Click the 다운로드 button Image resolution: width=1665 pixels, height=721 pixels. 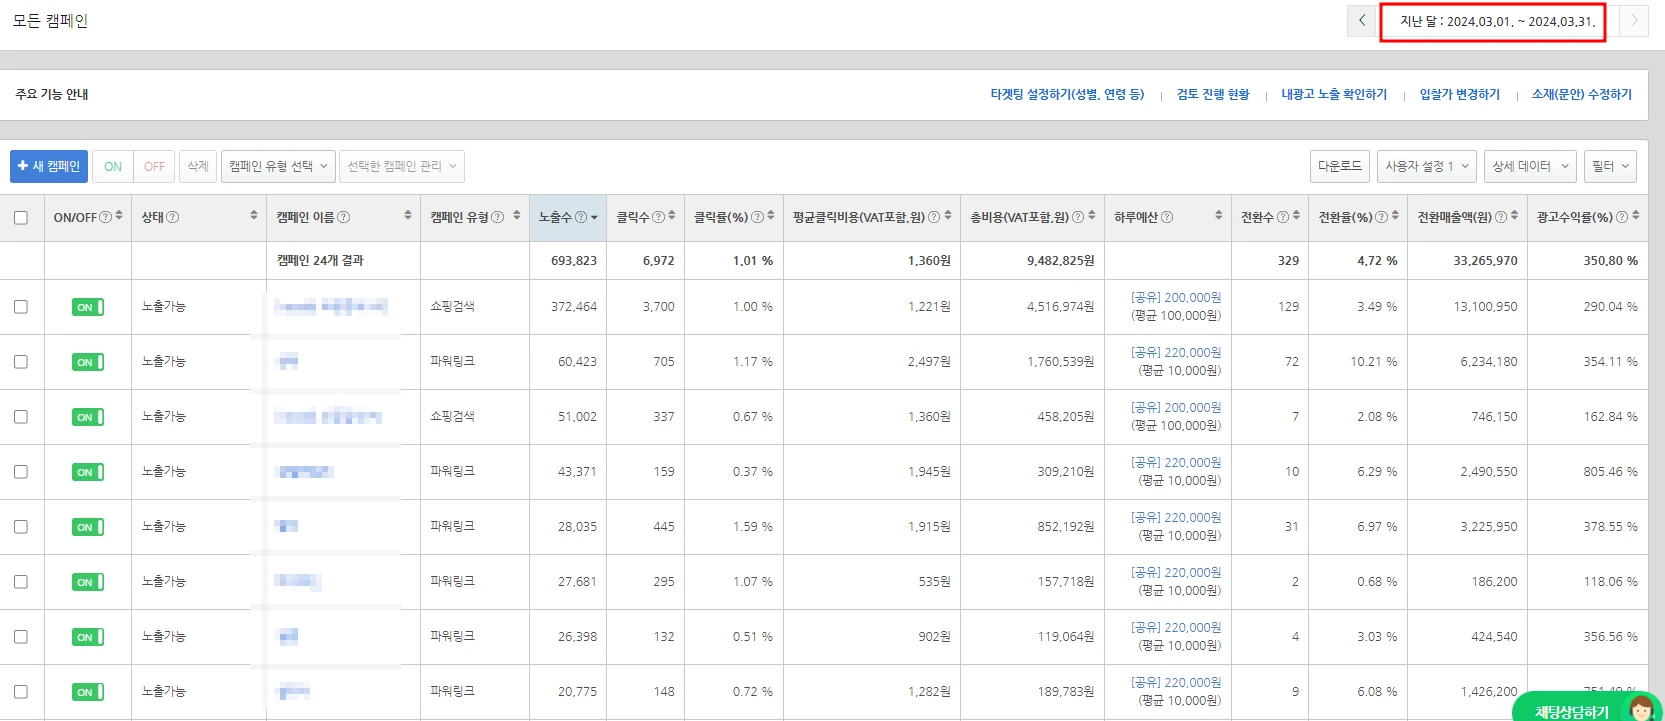(1340, 166)
